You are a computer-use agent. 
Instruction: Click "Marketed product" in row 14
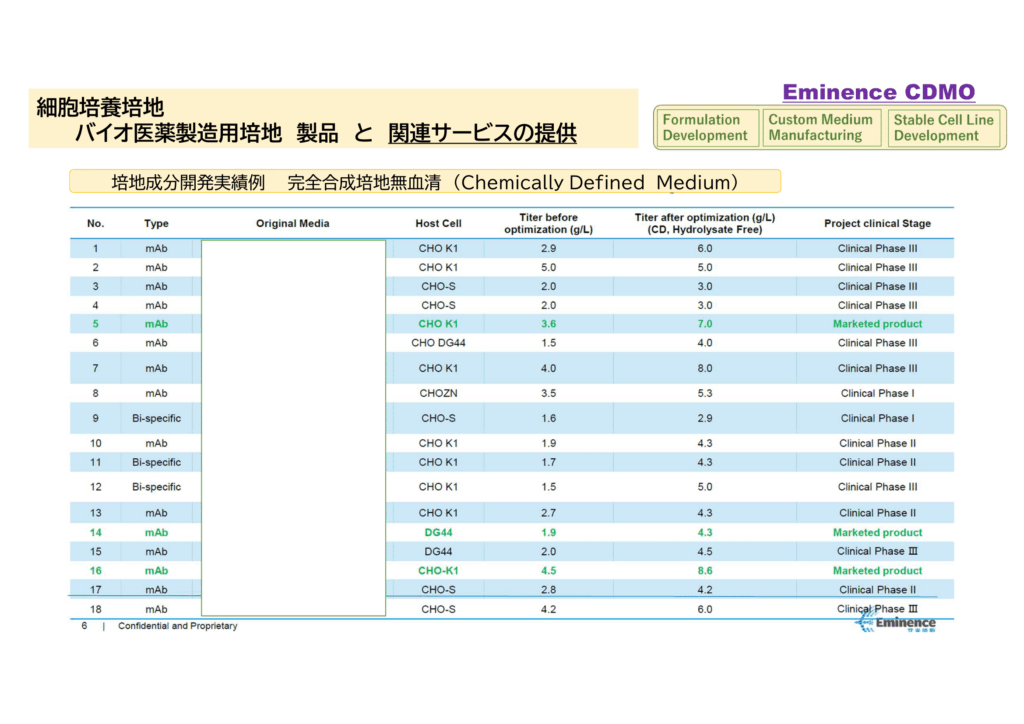877,533
